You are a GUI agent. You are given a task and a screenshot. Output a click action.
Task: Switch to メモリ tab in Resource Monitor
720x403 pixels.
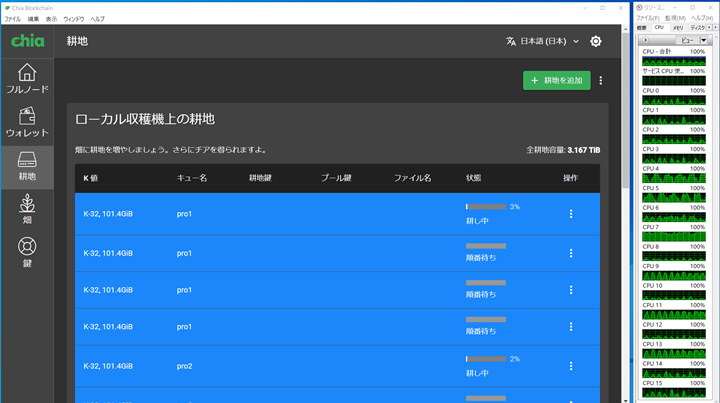[x=678, y=28]
